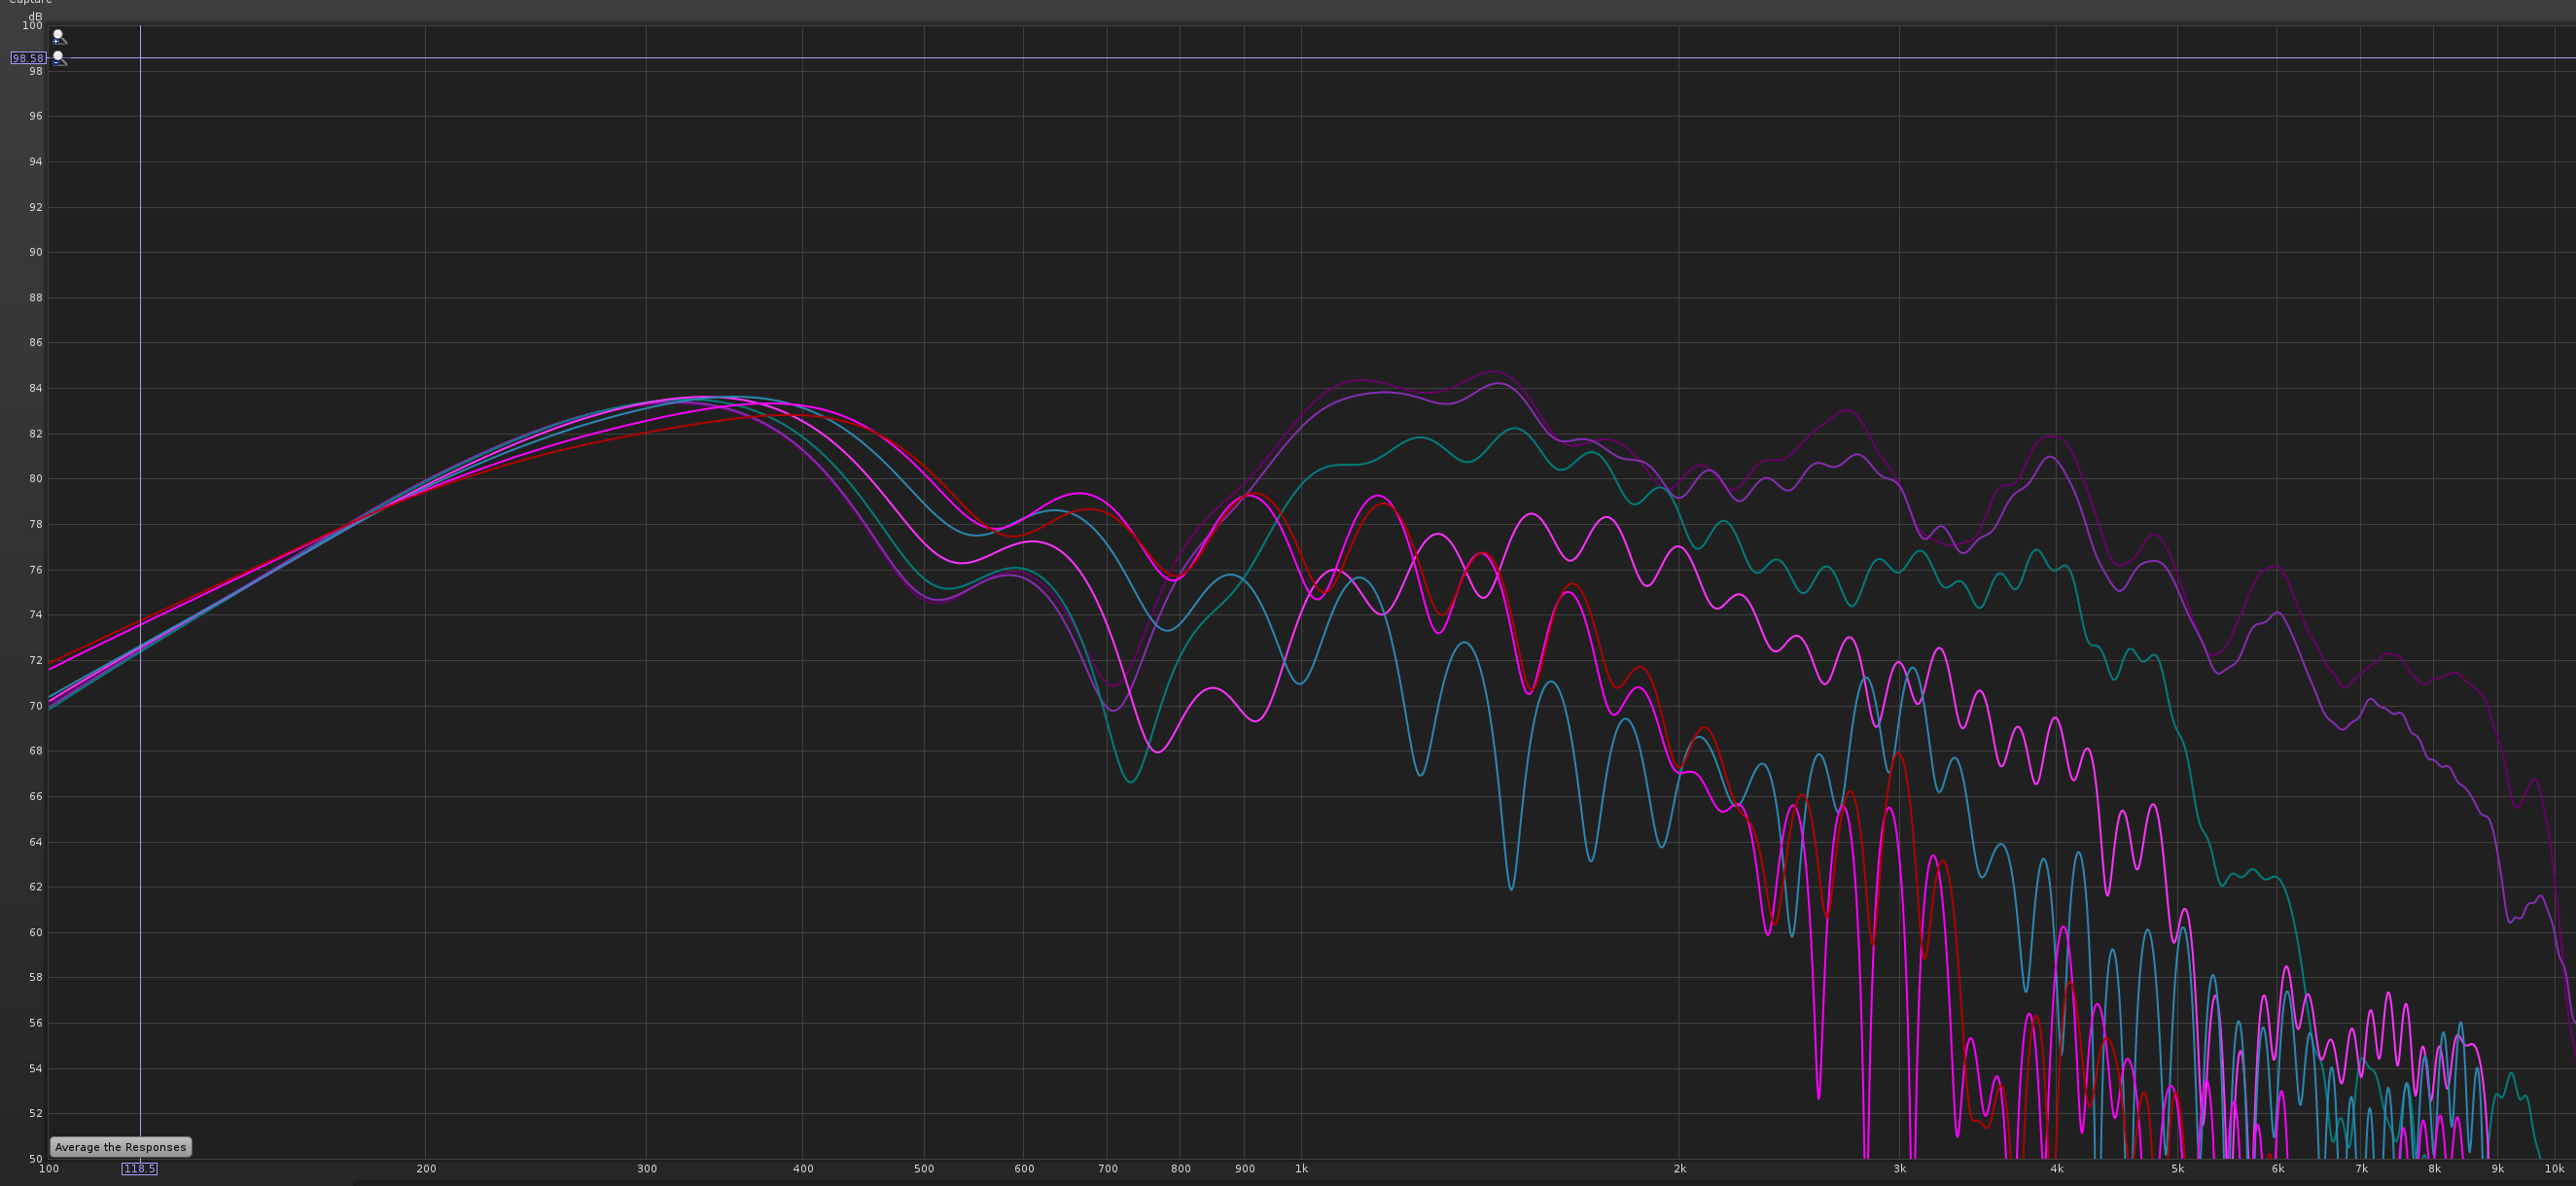Click the 5k frequency axis label
Screen dimensions: 2576x1186
point(2178,1168)
